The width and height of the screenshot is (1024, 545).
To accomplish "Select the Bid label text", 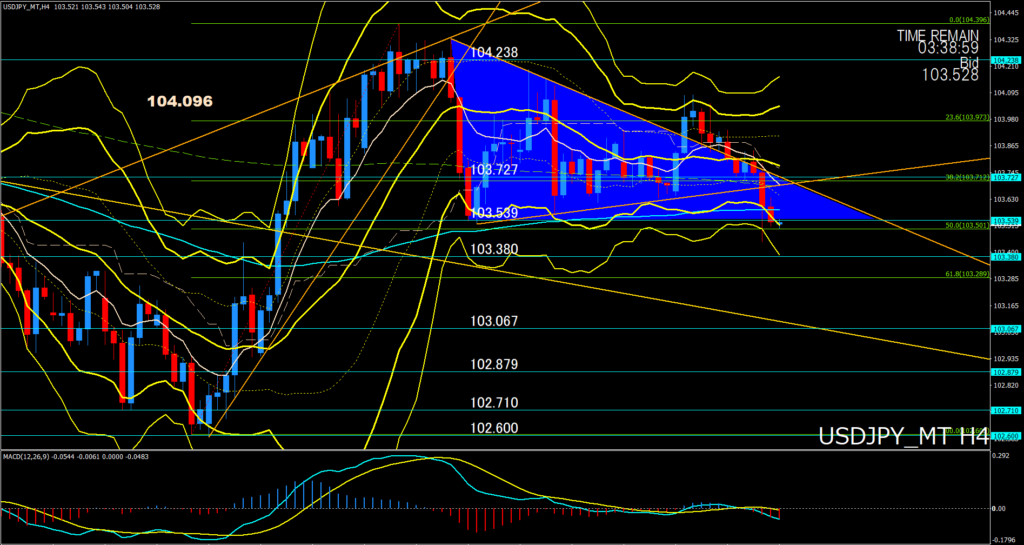I will point(969,63).
